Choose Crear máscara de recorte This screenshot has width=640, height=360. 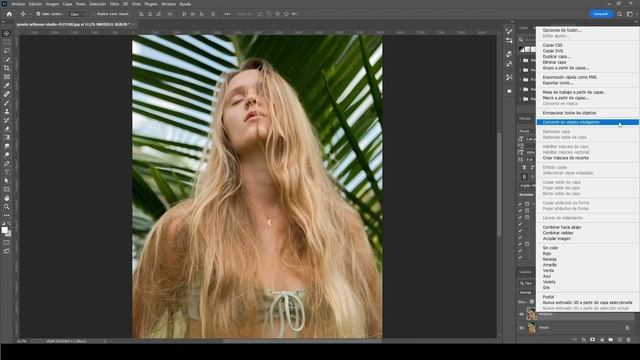point(566,158)
